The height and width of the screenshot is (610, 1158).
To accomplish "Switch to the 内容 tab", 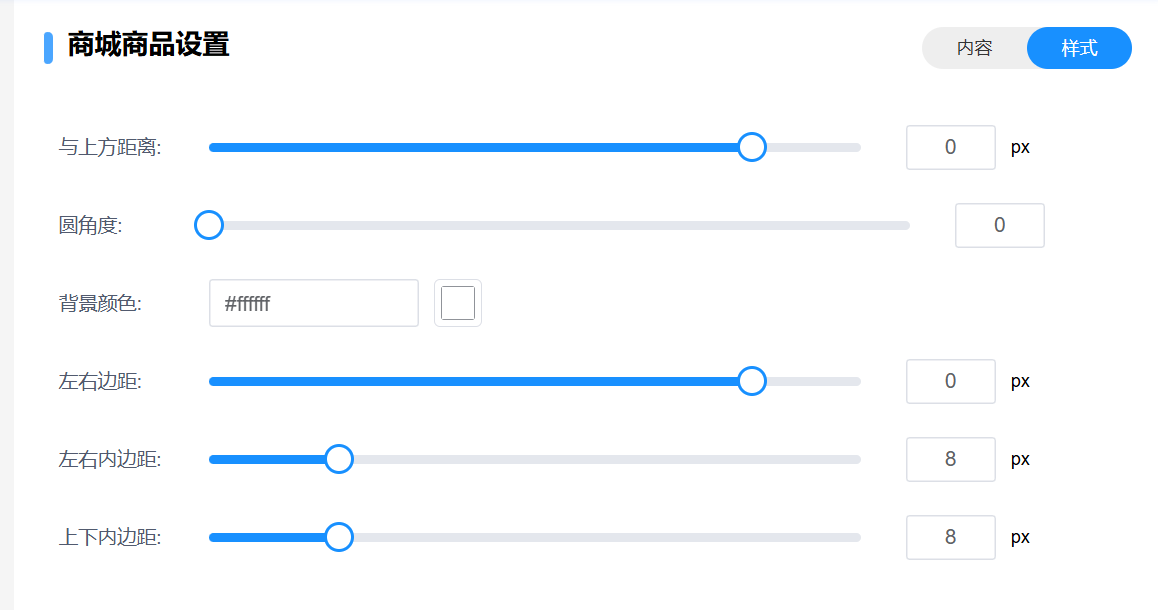I will click(974, 48).
